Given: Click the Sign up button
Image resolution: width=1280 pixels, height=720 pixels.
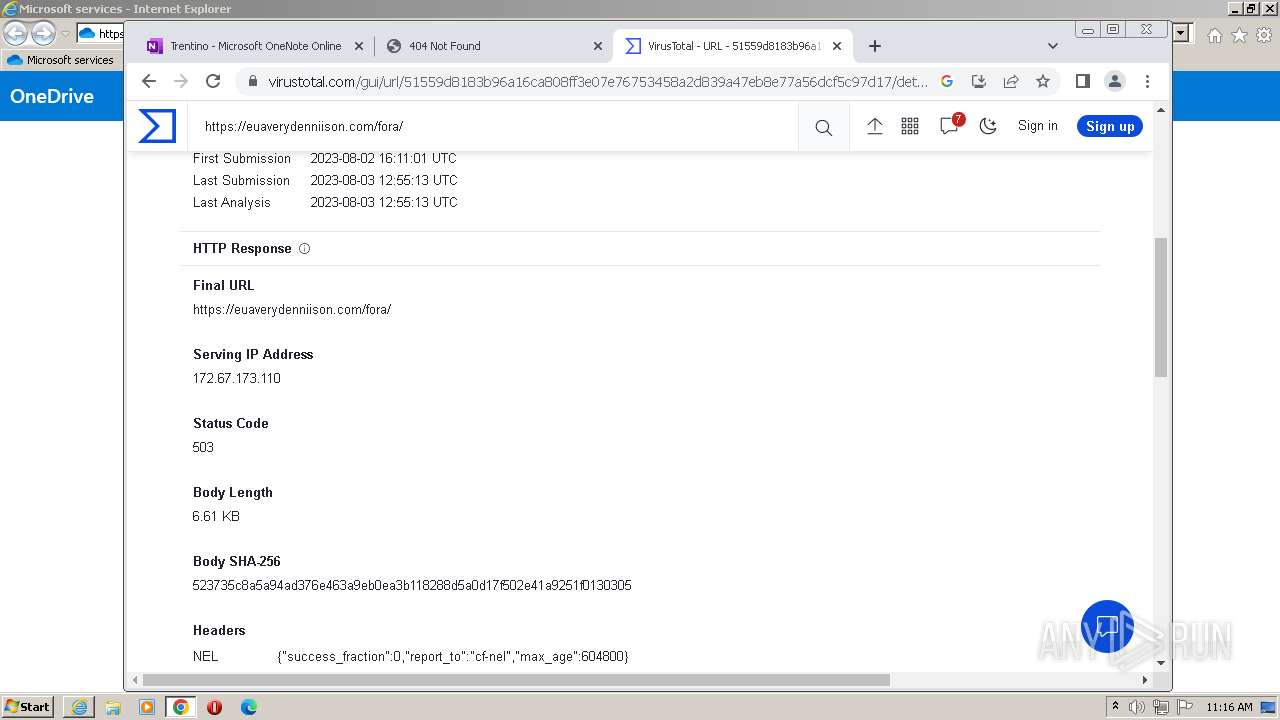Looking at the screenshot, I should [x=1110, y=126].
